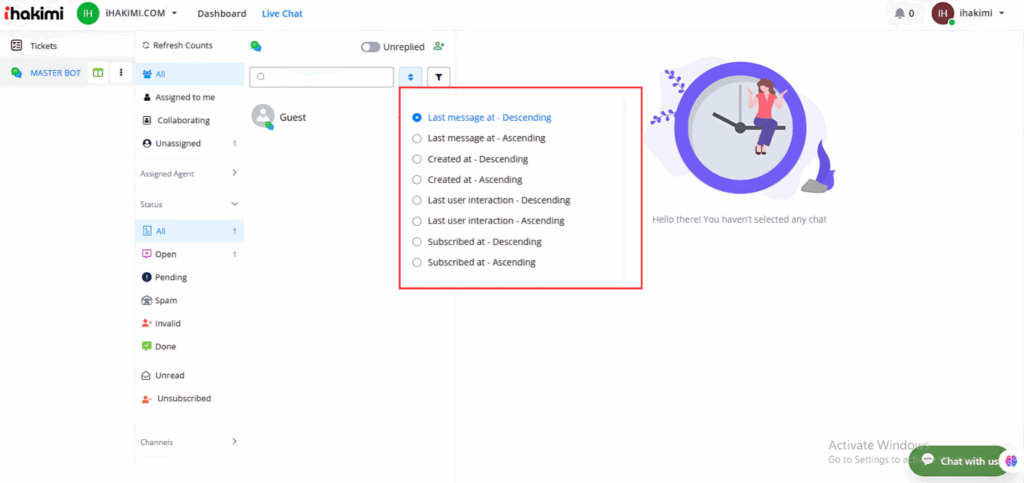Expand the Assigned Agent section
1024x483 pixels.
coord(235,173)
